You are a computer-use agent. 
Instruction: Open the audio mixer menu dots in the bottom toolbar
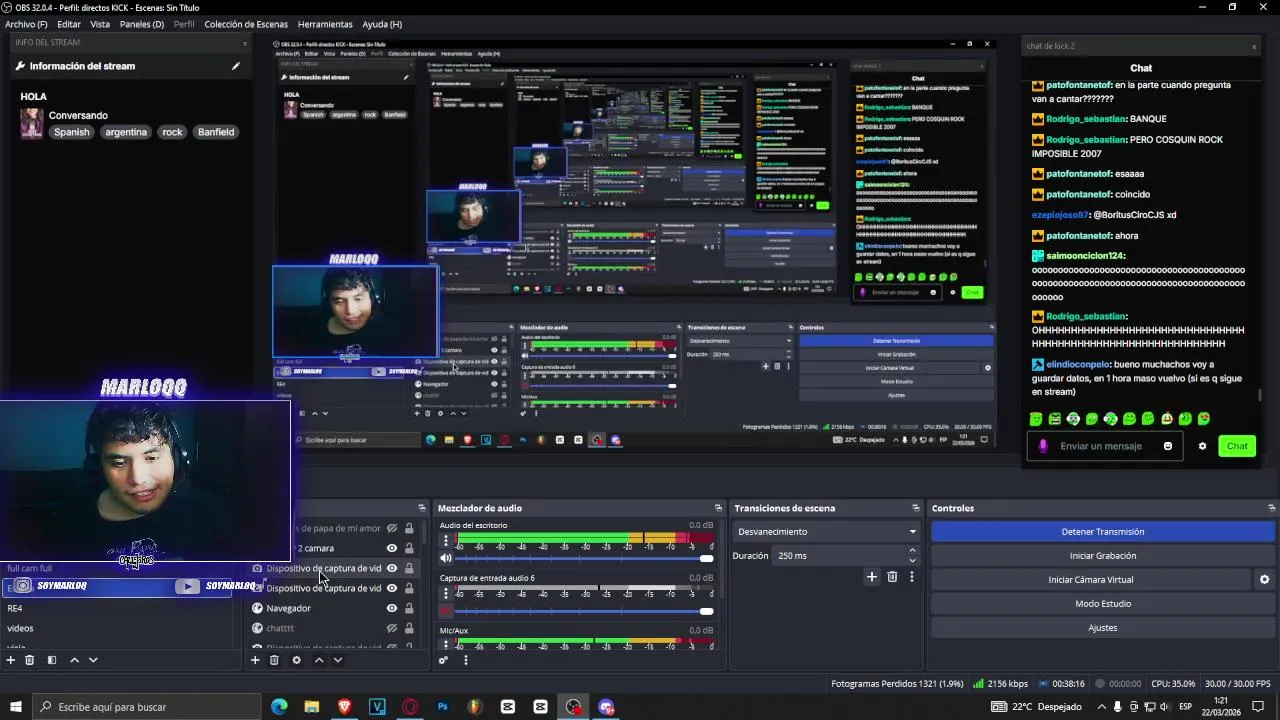pos(465,660)
